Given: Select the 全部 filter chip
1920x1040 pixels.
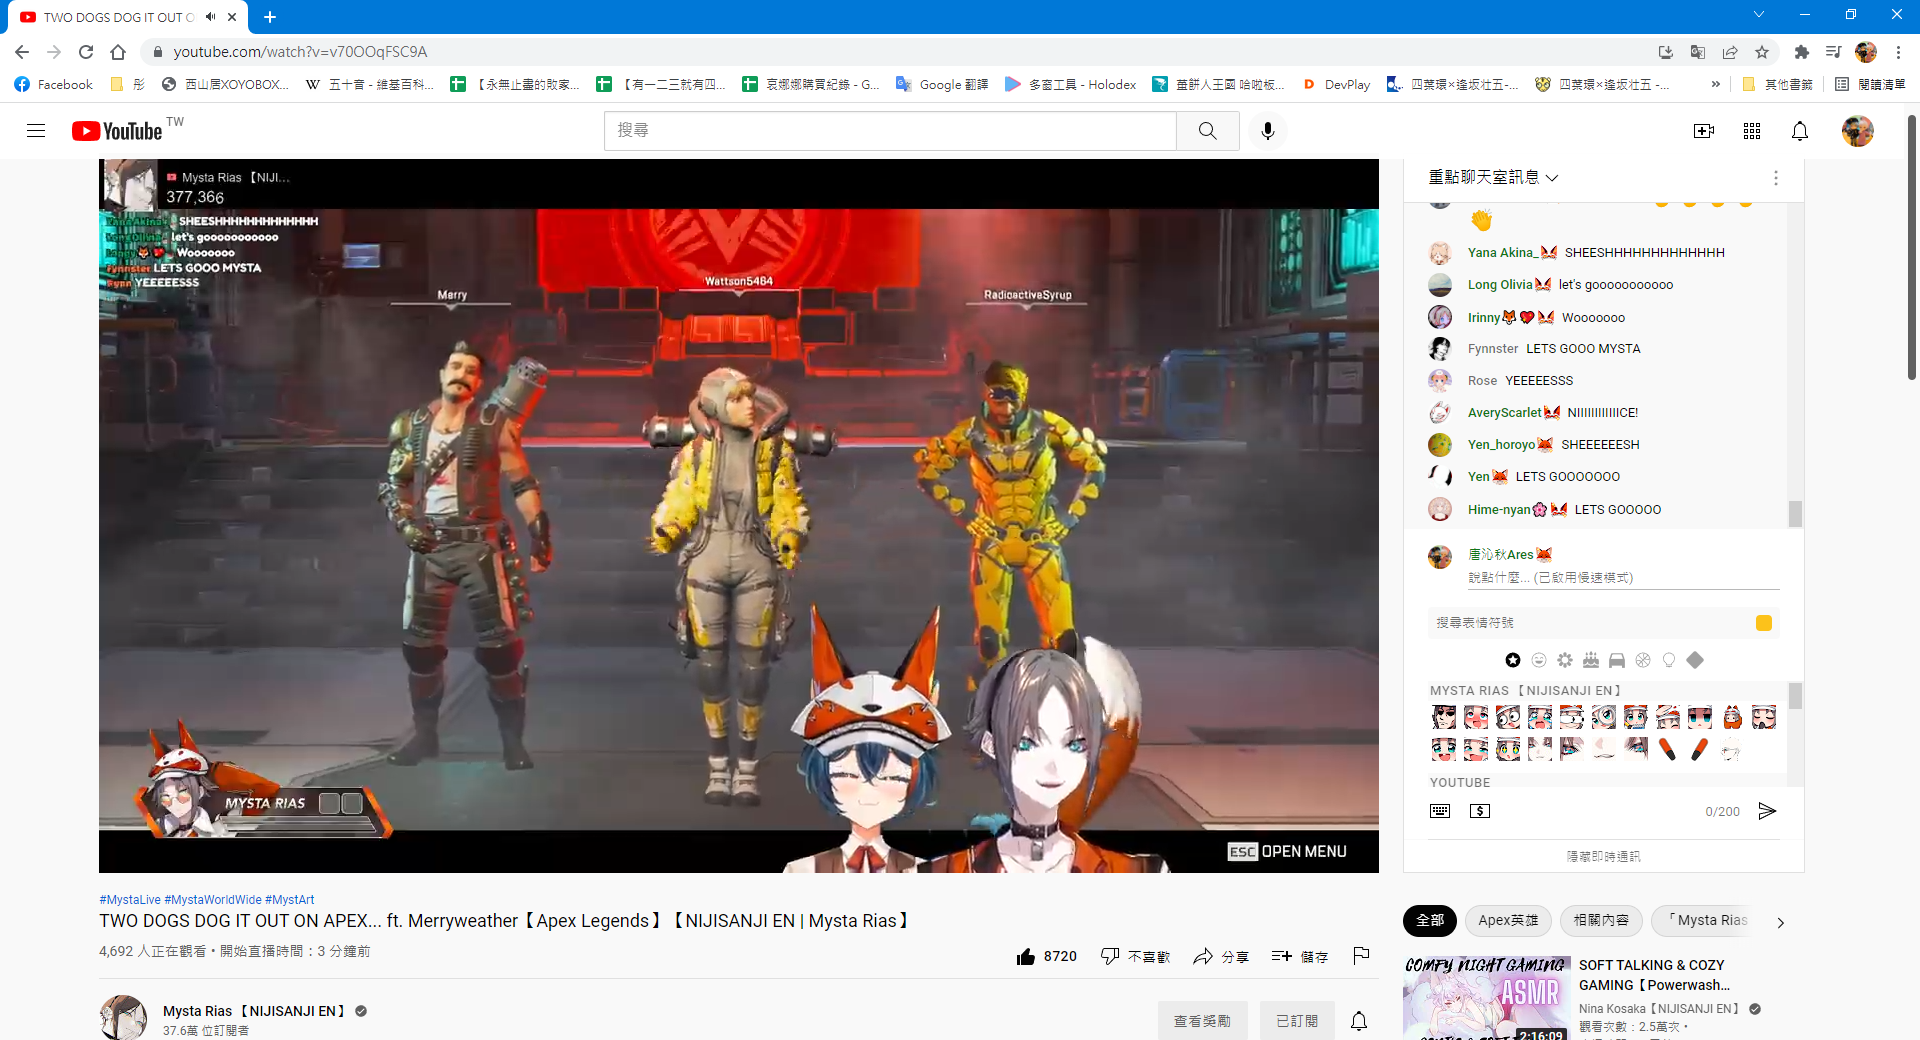Looking at the screenshot, I should [1430, 920].
